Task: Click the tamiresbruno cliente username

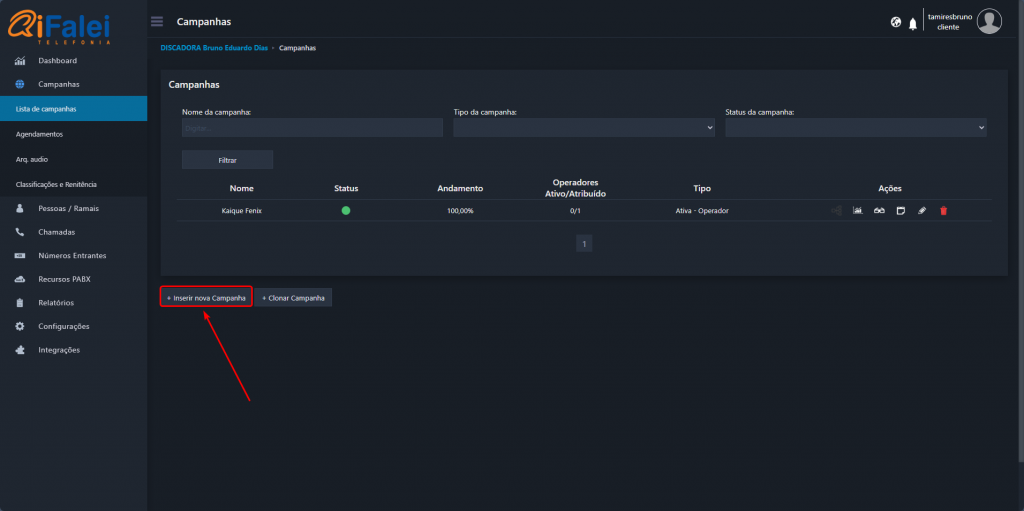Action: pos(950,22)
